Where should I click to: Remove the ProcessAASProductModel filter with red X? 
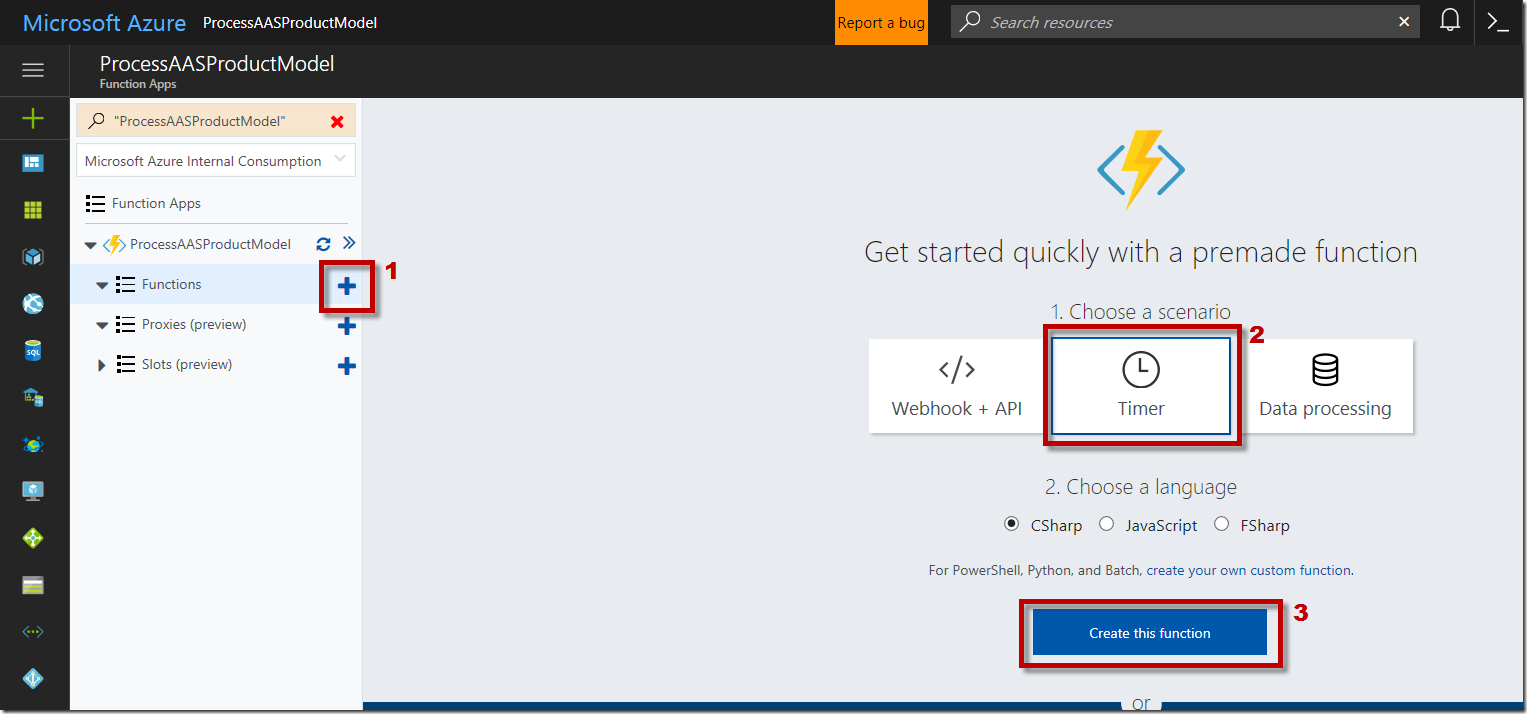coord(337,121)
